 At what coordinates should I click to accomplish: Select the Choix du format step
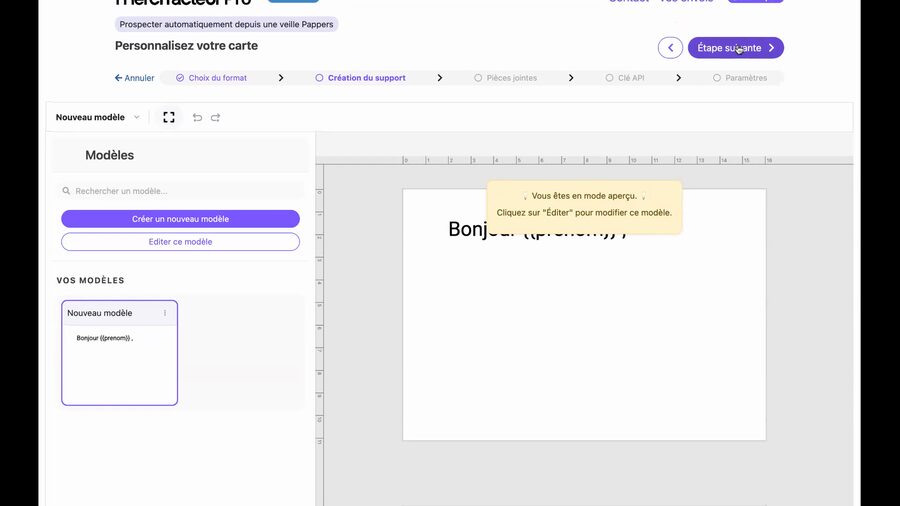point(211,78)
